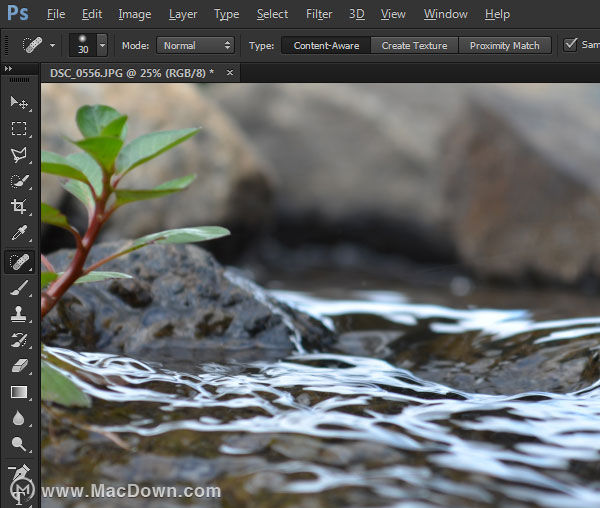Select the Rectangular Marquee tool

[19, 129]
